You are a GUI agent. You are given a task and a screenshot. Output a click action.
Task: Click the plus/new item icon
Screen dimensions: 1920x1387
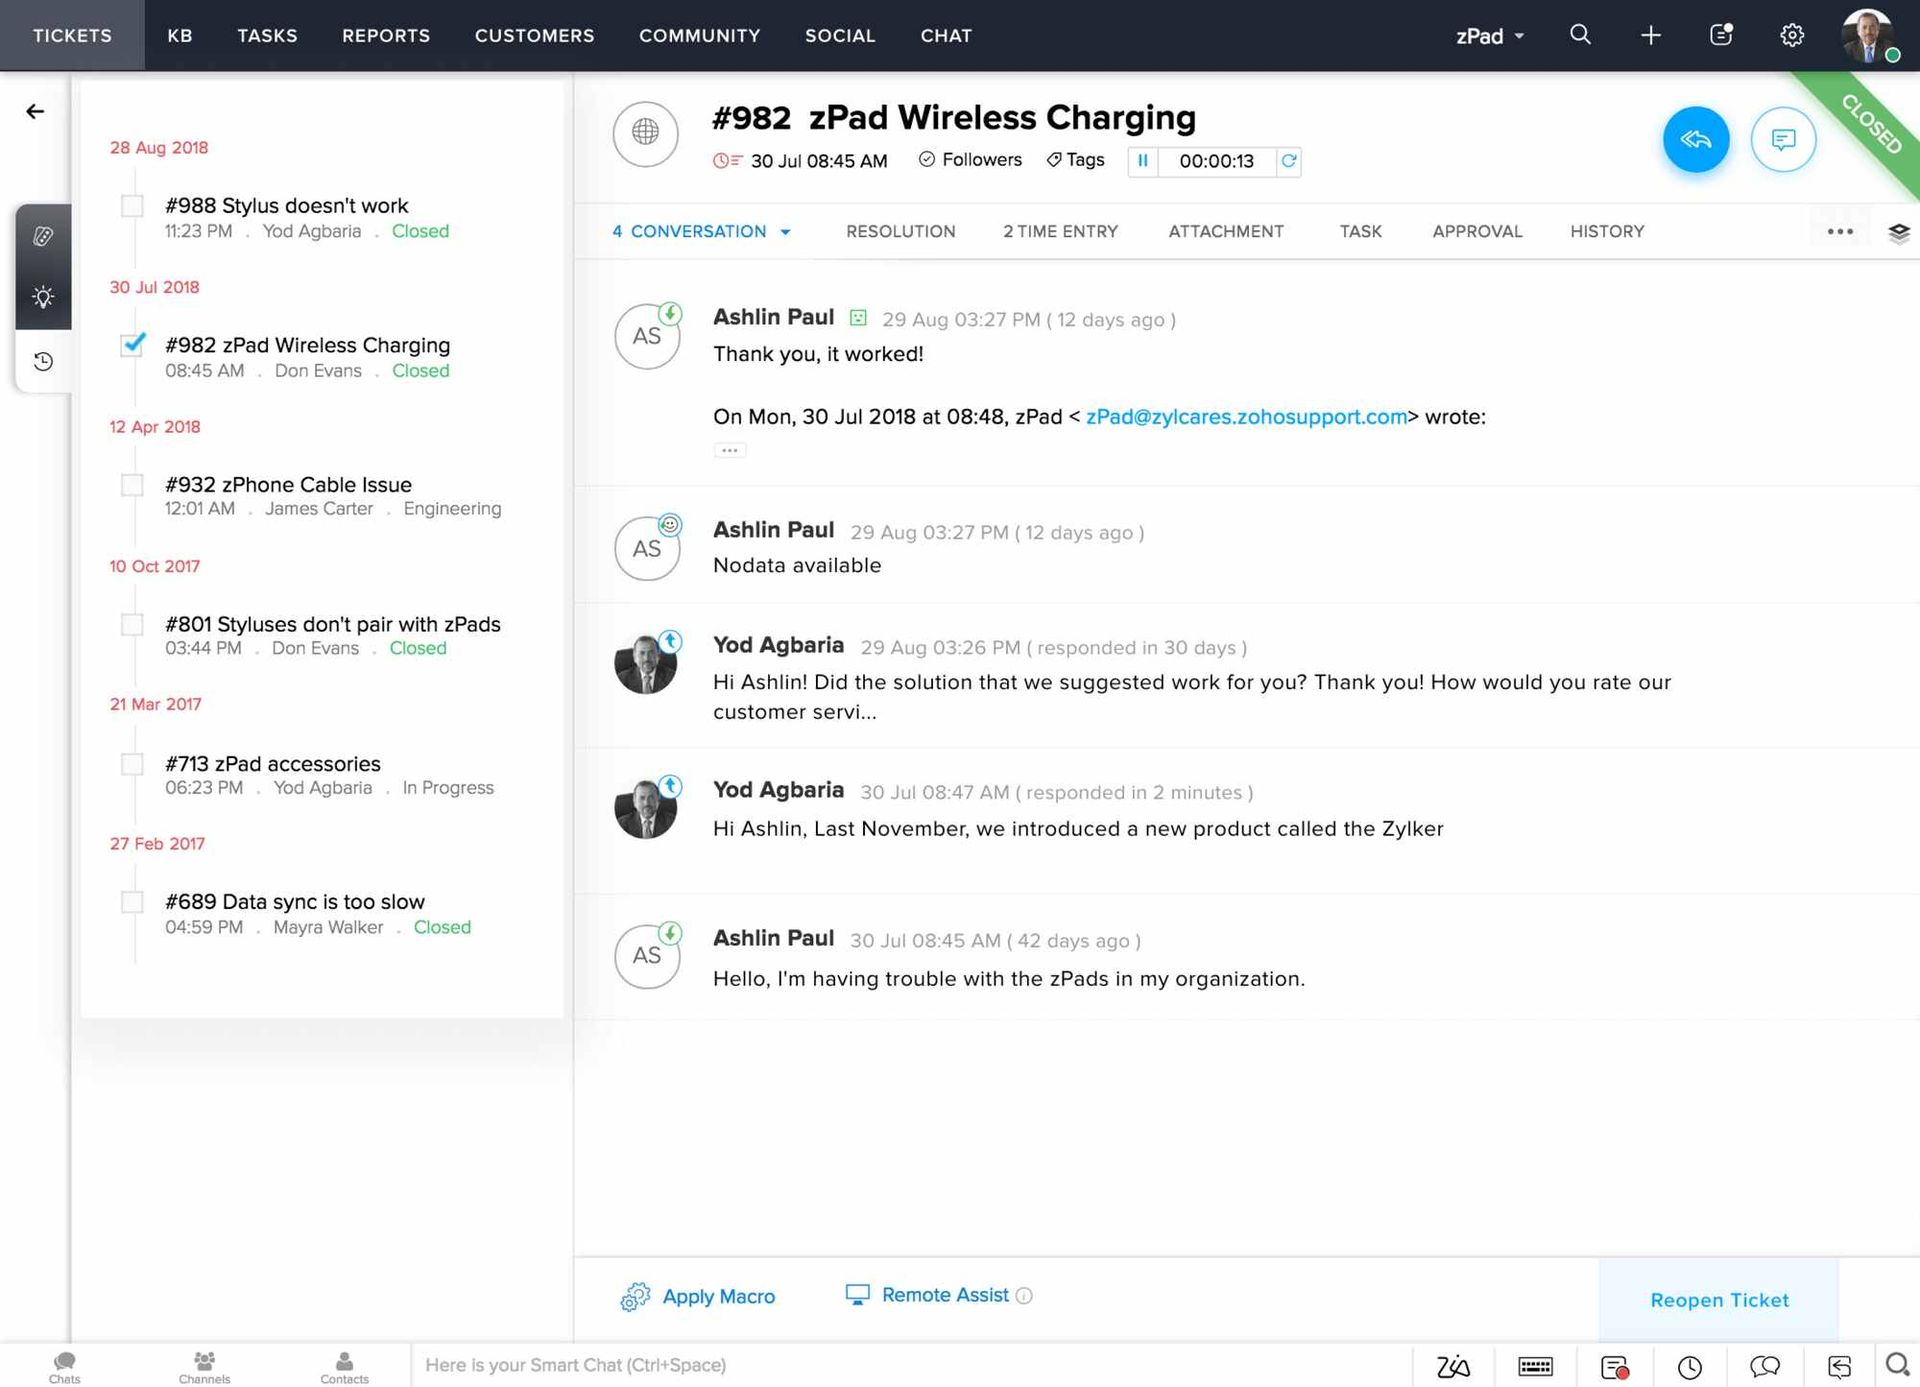1650,33
